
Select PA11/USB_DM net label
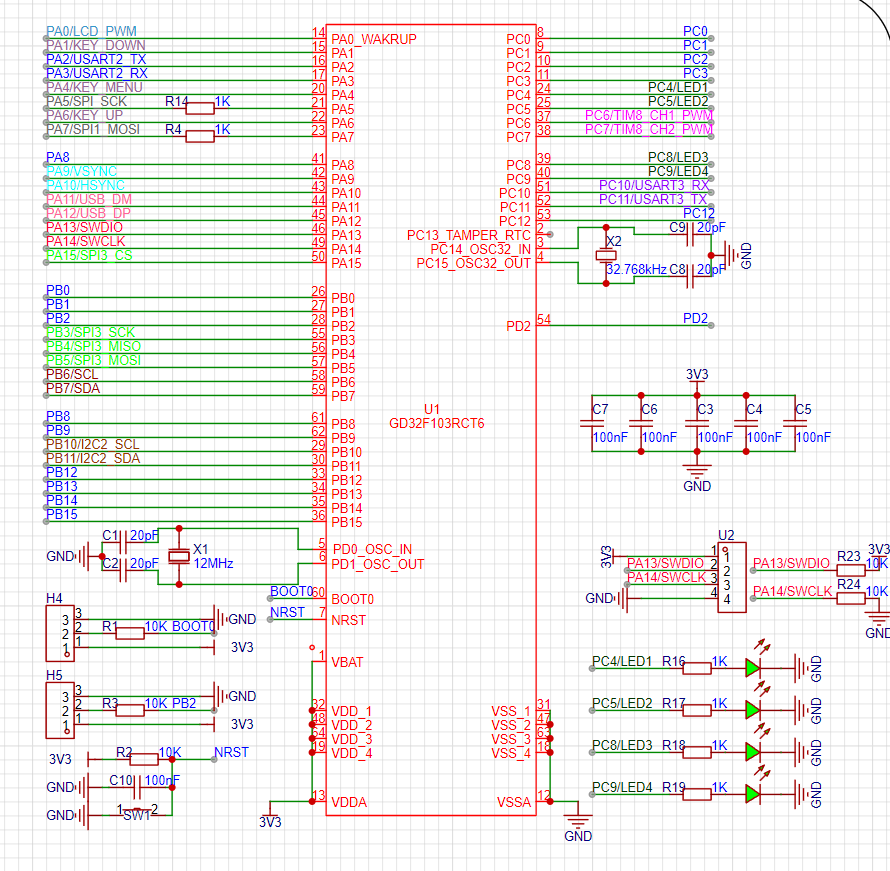pos(89,199)
